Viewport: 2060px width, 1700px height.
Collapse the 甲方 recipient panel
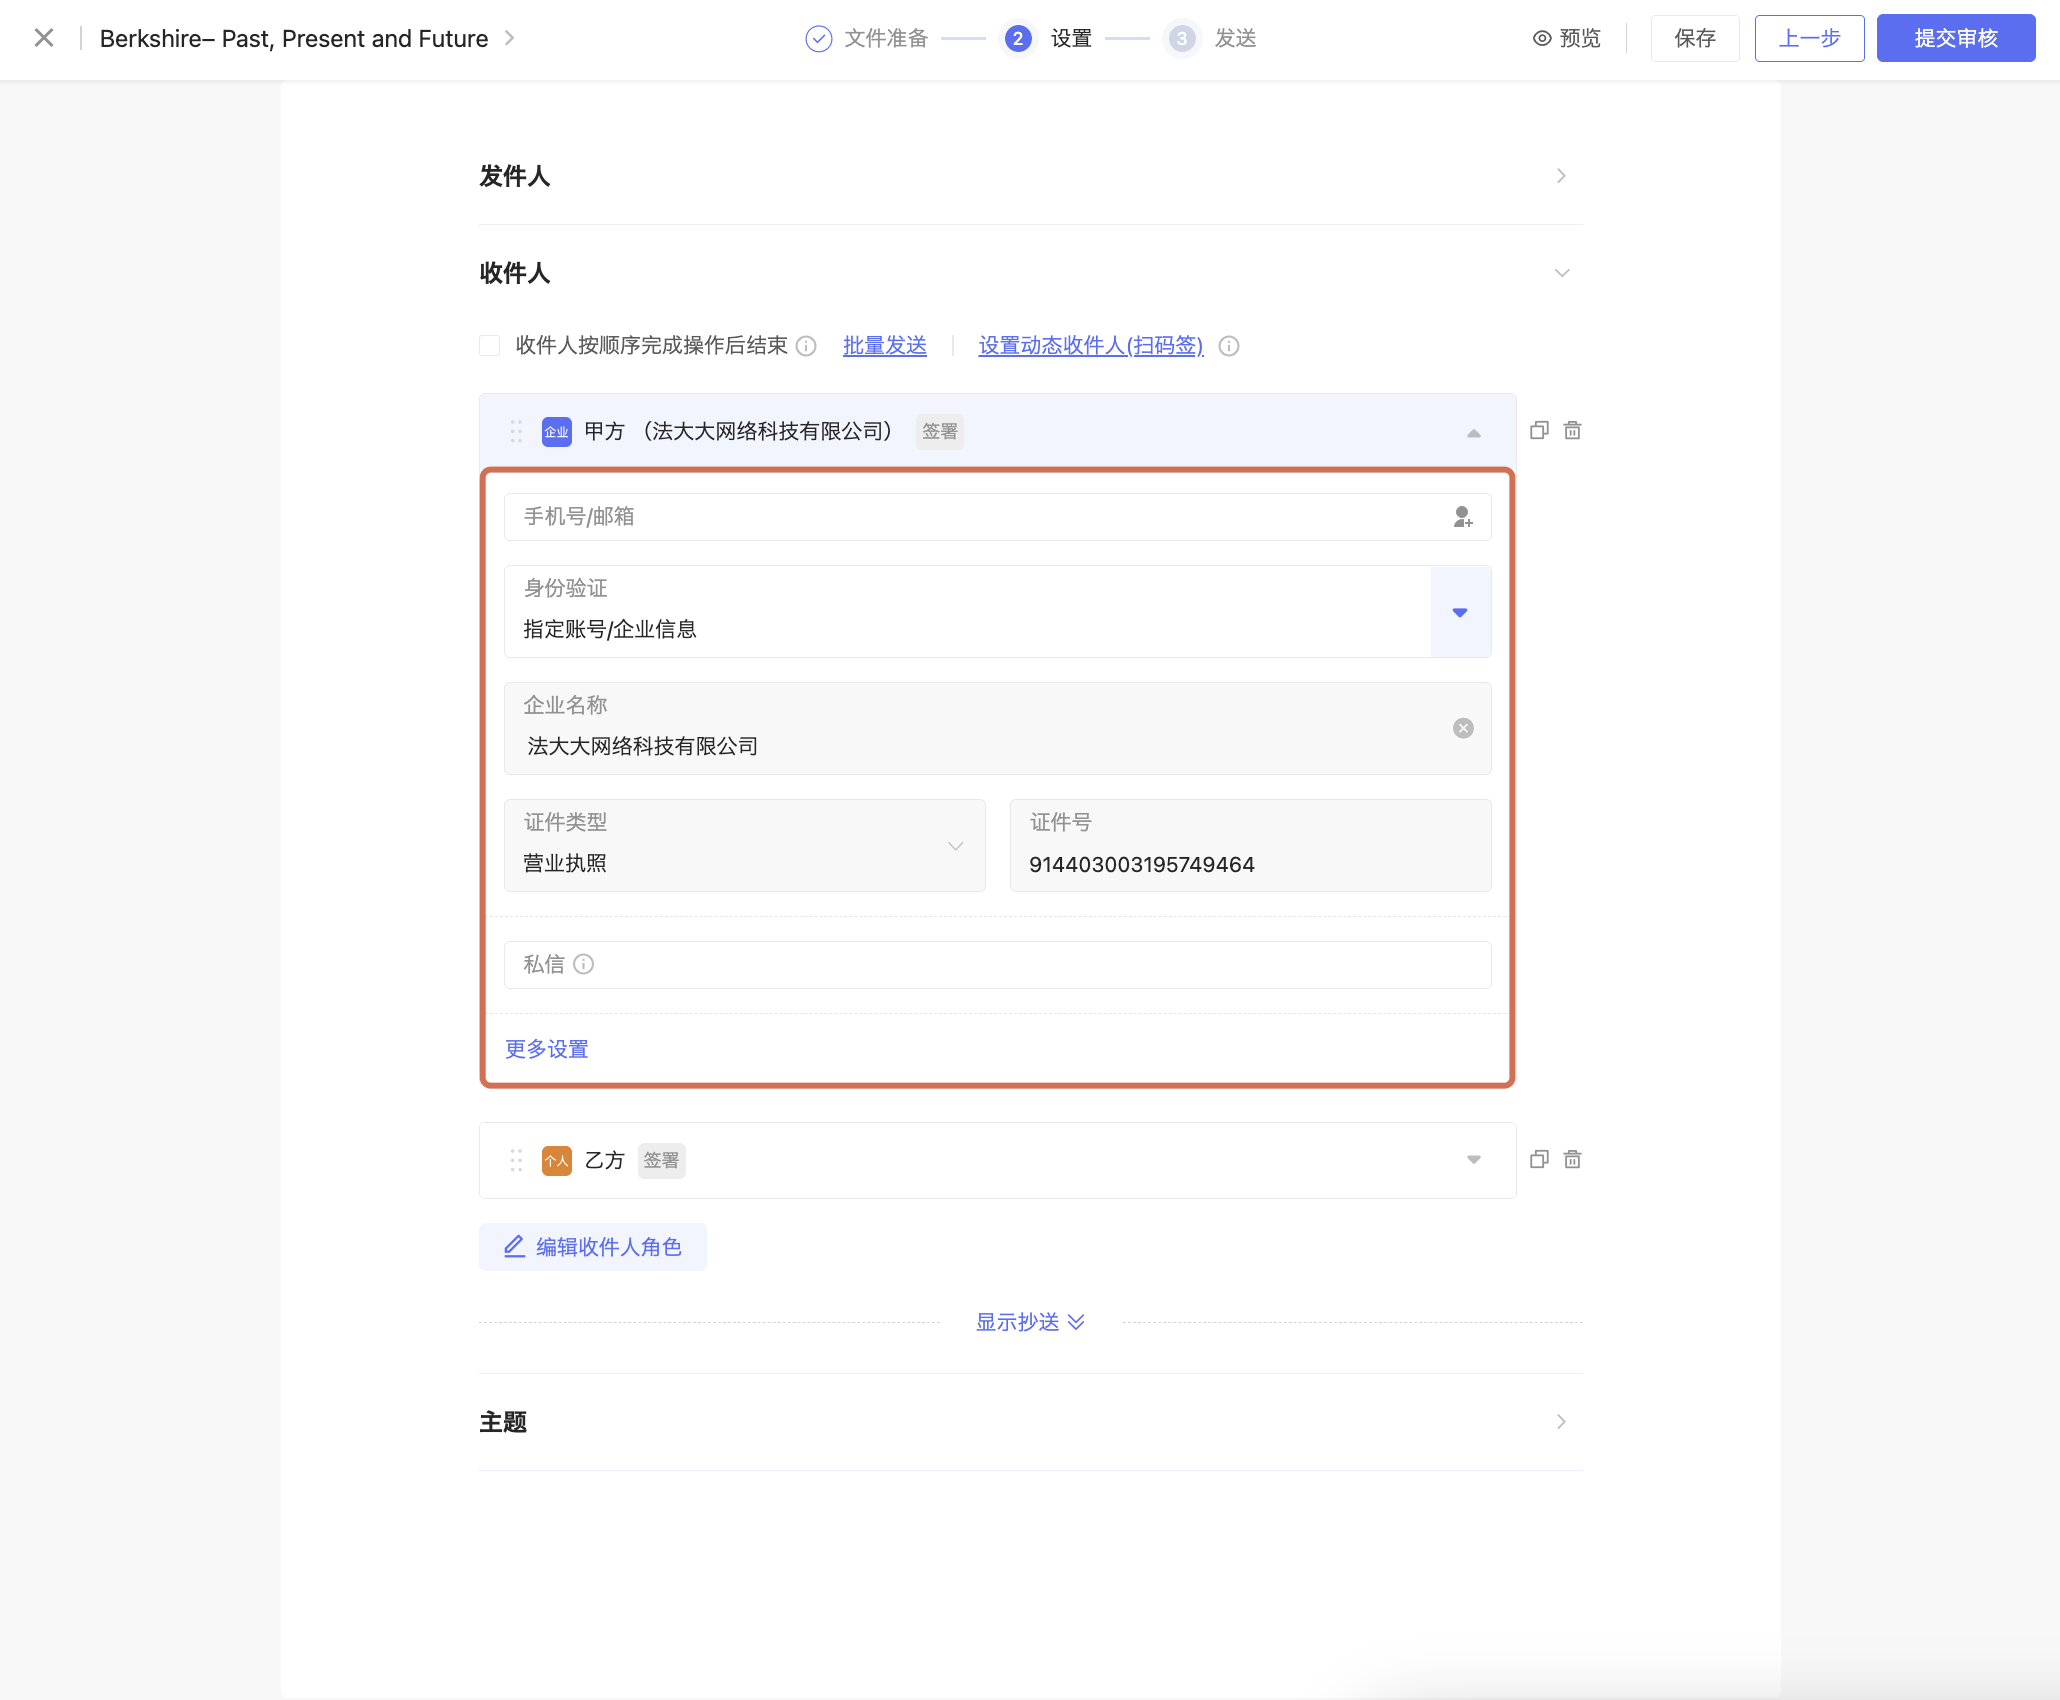coord(1473,433)
